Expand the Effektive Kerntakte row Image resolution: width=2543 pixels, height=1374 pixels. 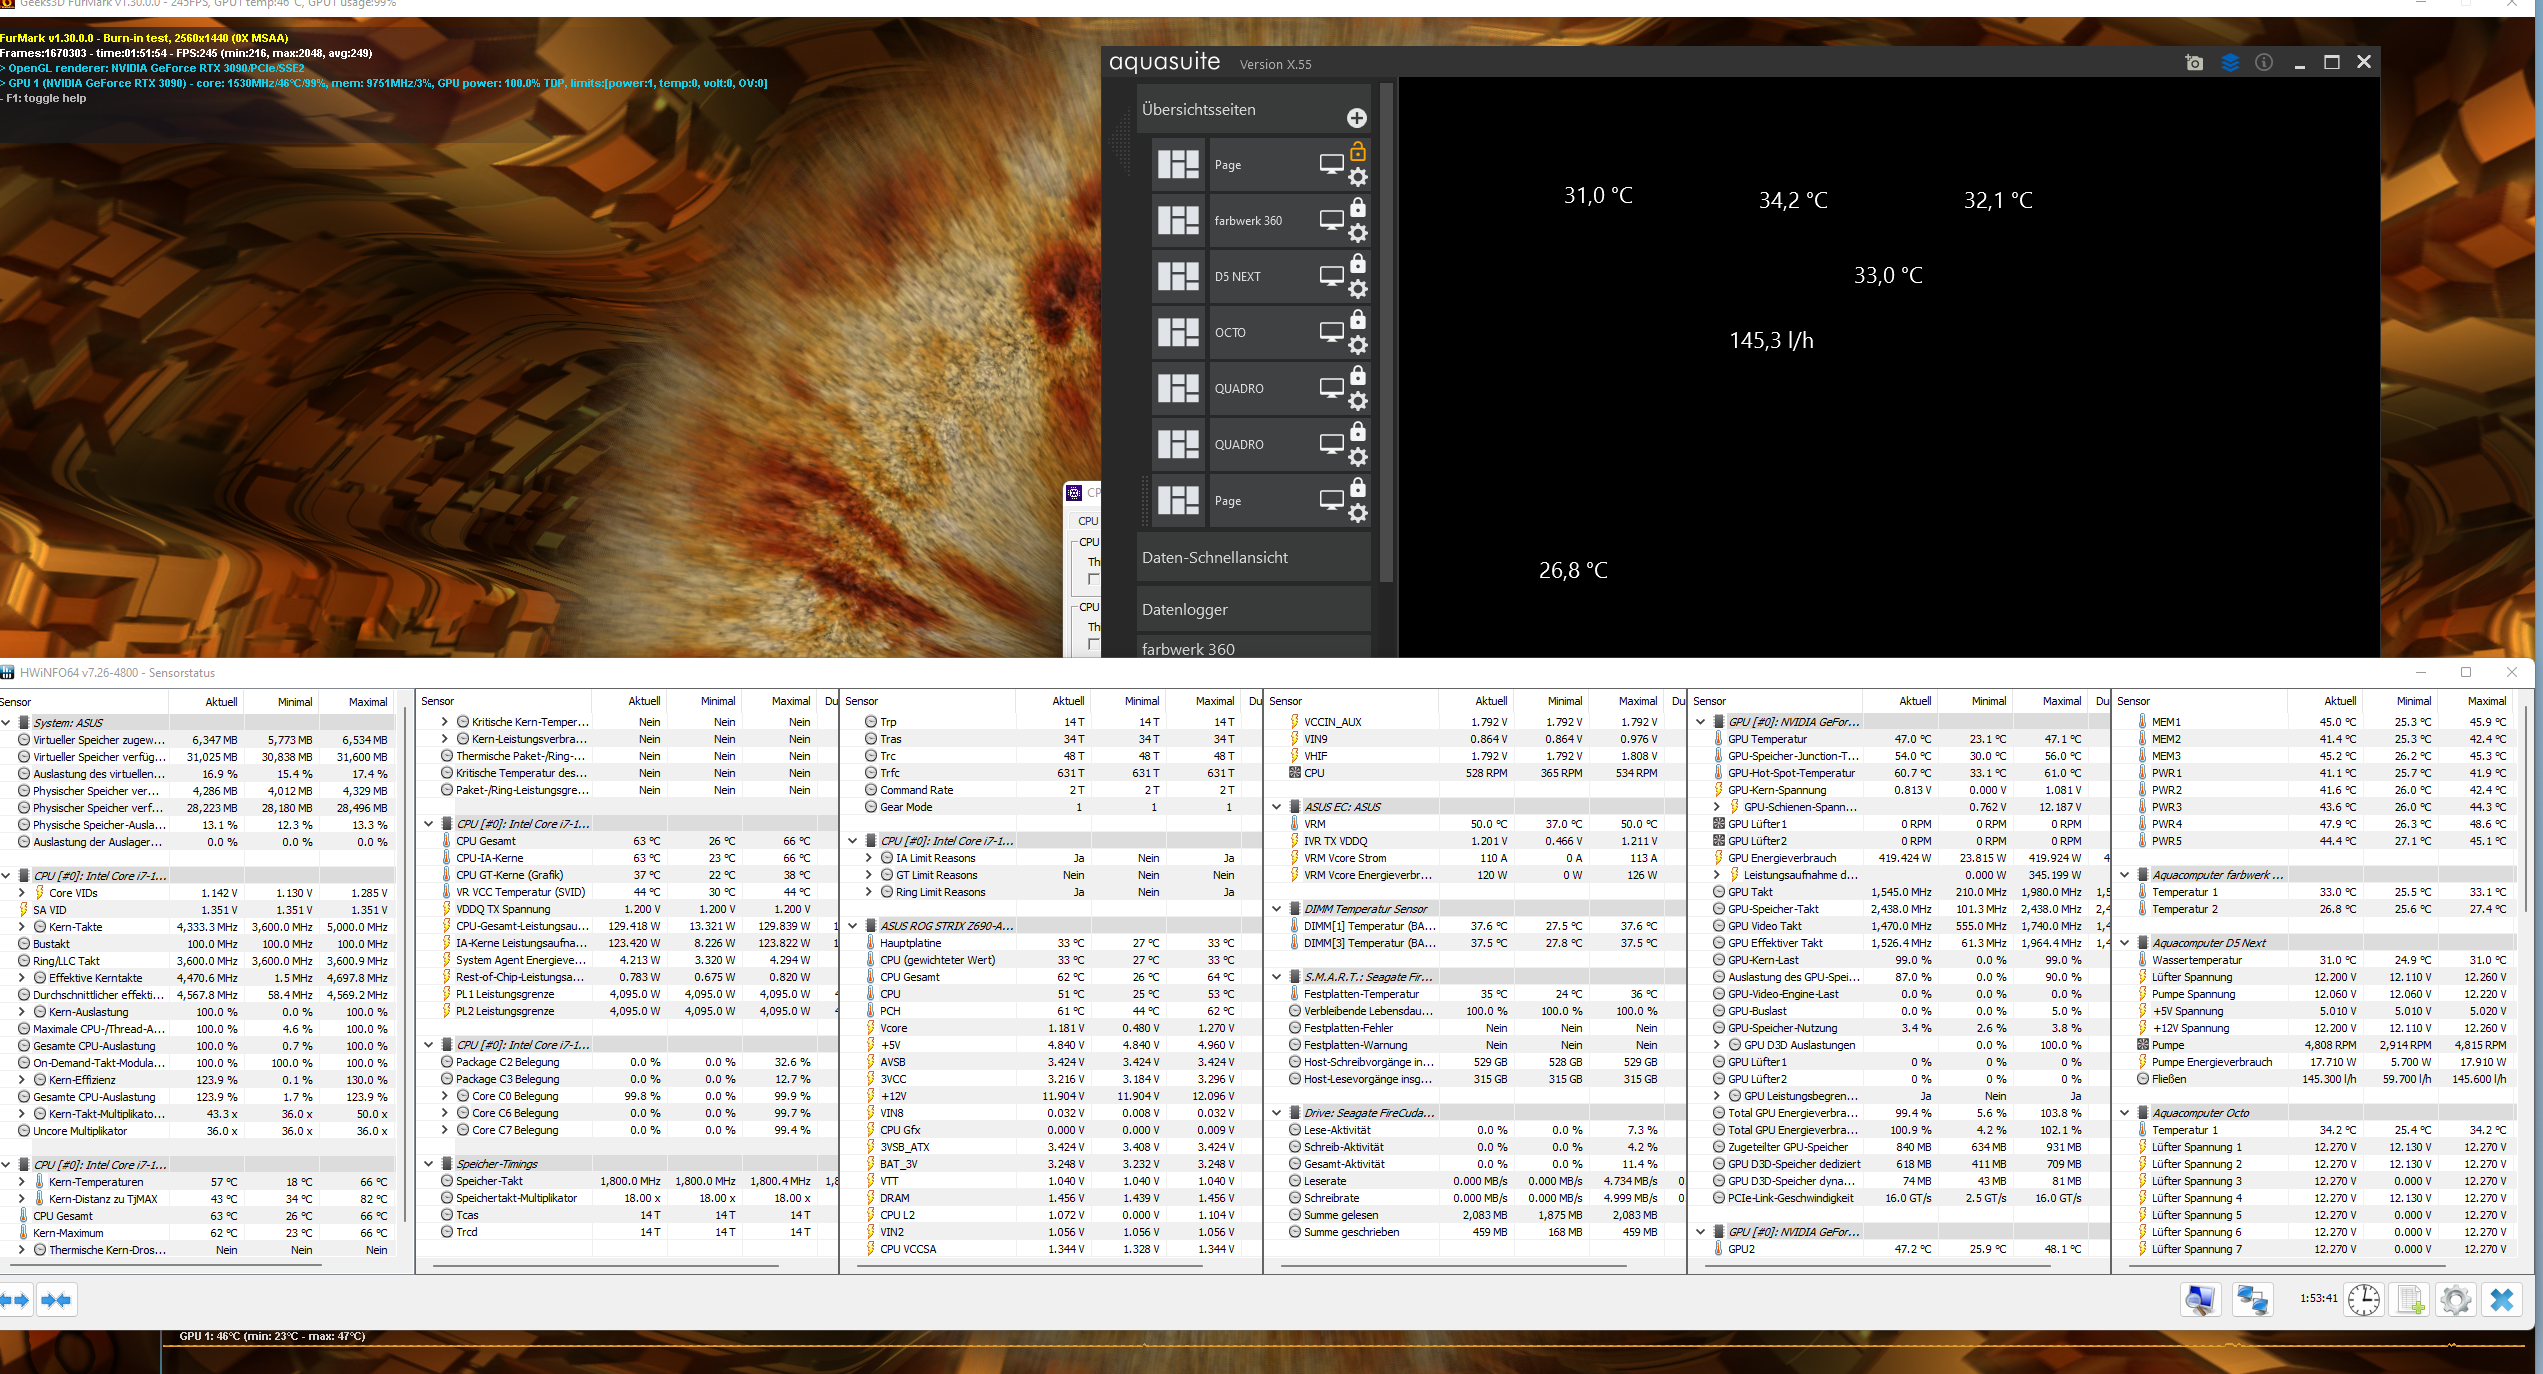point(22,978)
